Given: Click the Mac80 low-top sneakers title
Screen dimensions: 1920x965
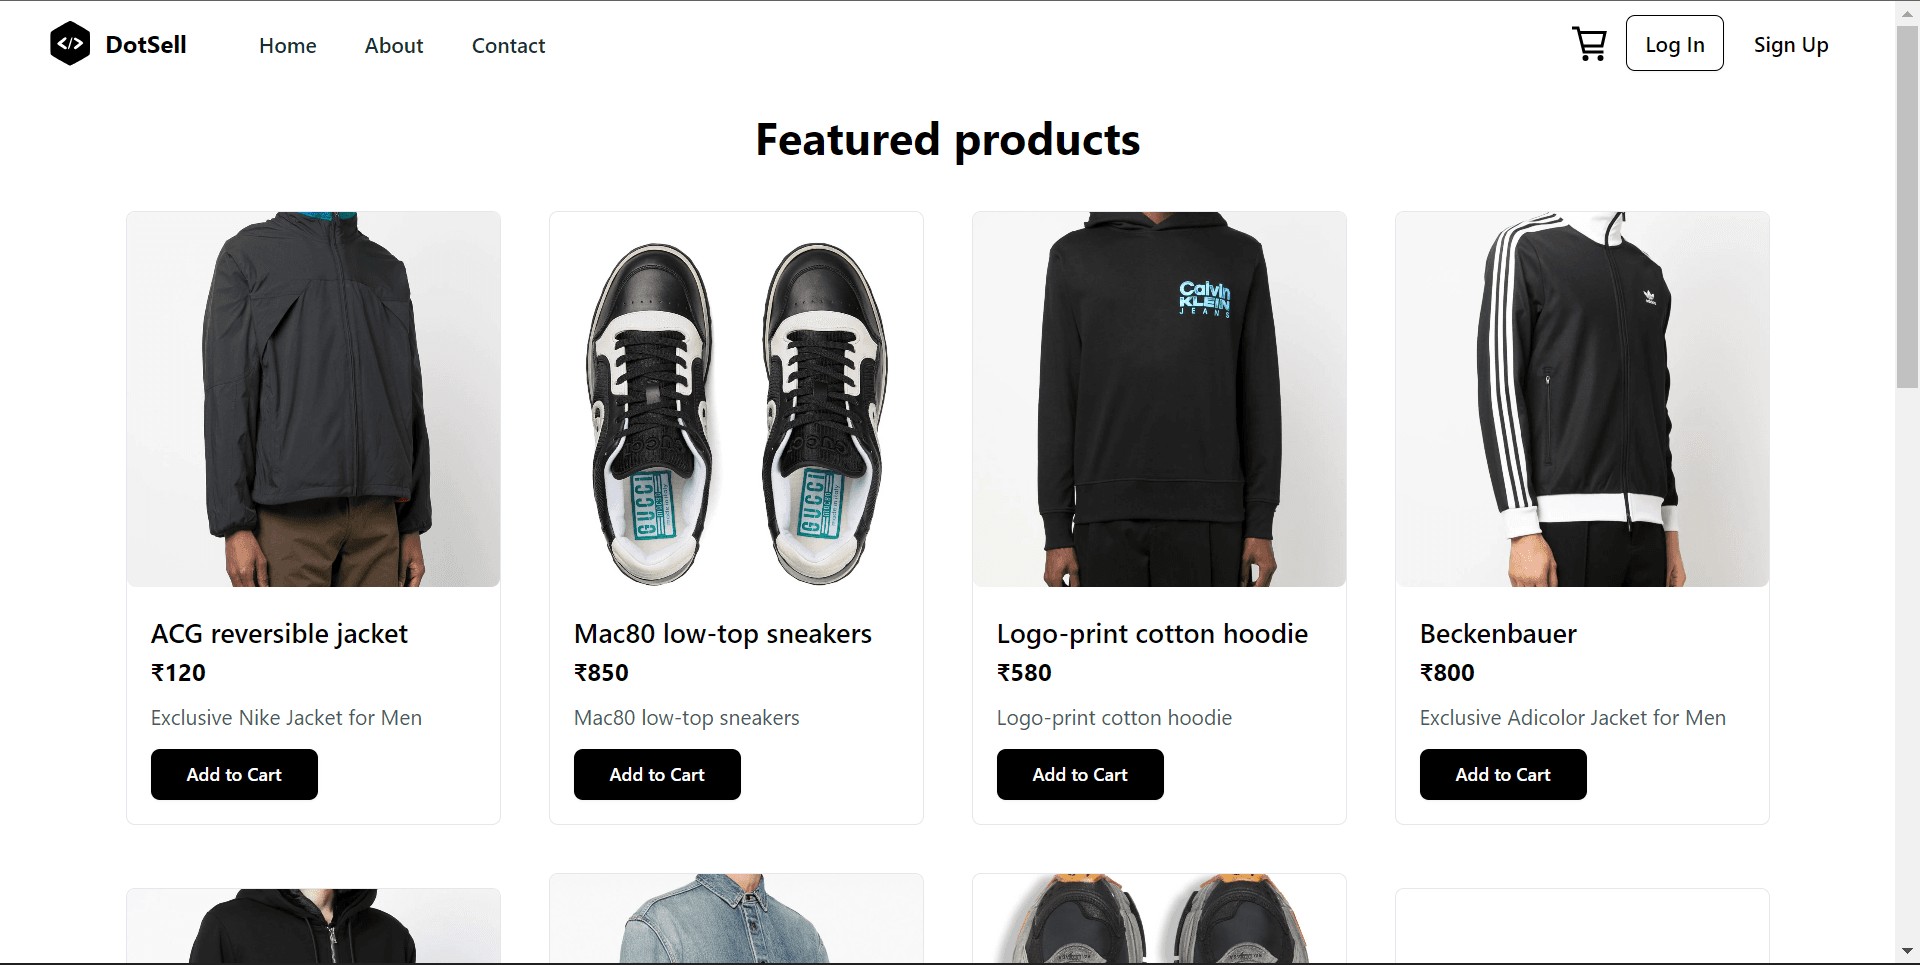Looking at the screenshot, I should [x=722, y=634].
